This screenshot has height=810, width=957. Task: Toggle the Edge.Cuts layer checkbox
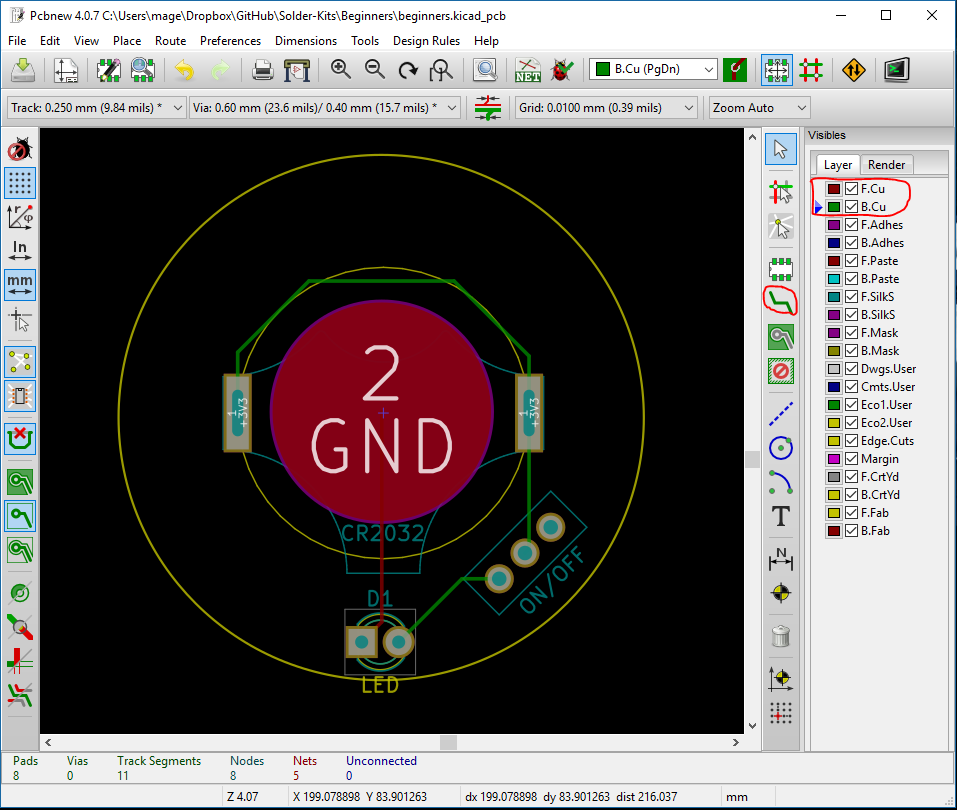pyautogui.click(x=852, y=441)
